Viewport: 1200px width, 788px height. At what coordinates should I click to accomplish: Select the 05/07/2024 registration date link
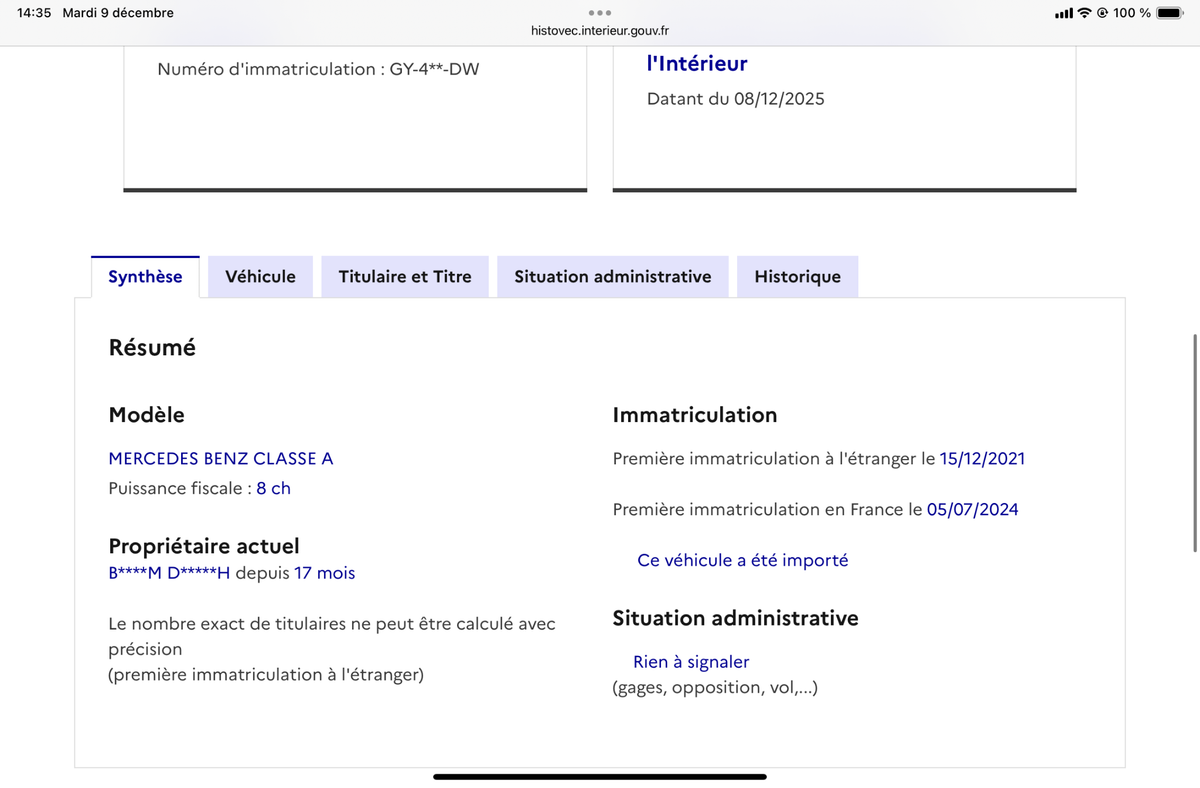tap(974, 509)
